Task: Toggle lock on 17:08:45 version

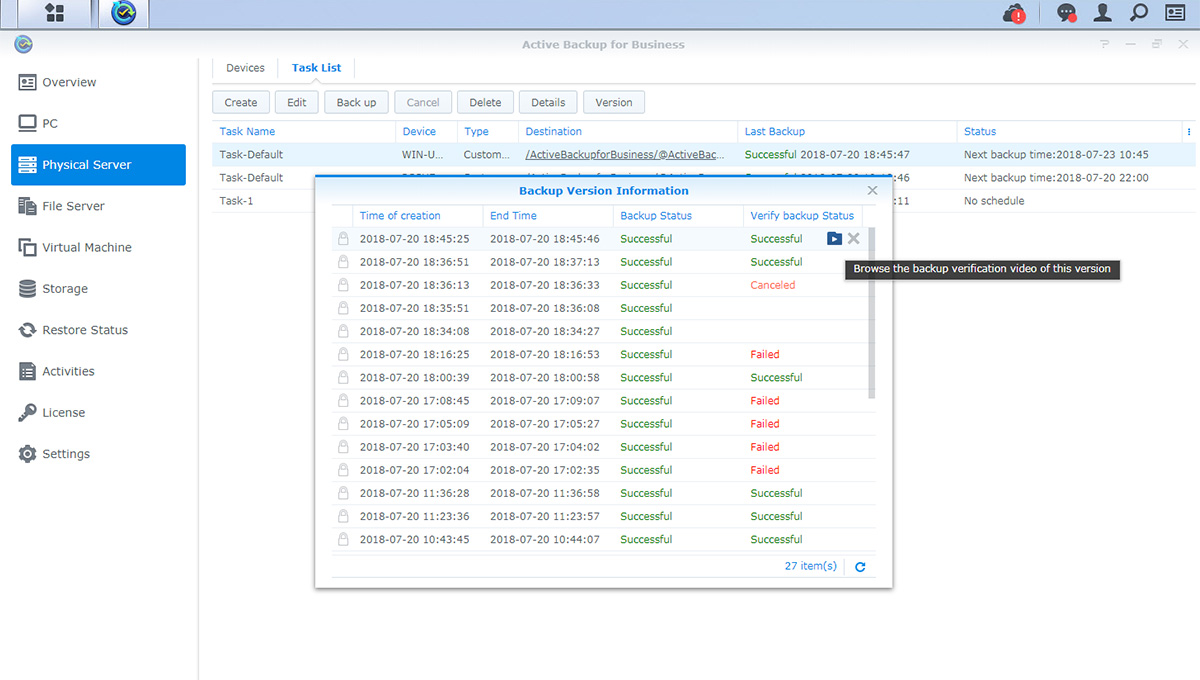Action: pos(343,401)
